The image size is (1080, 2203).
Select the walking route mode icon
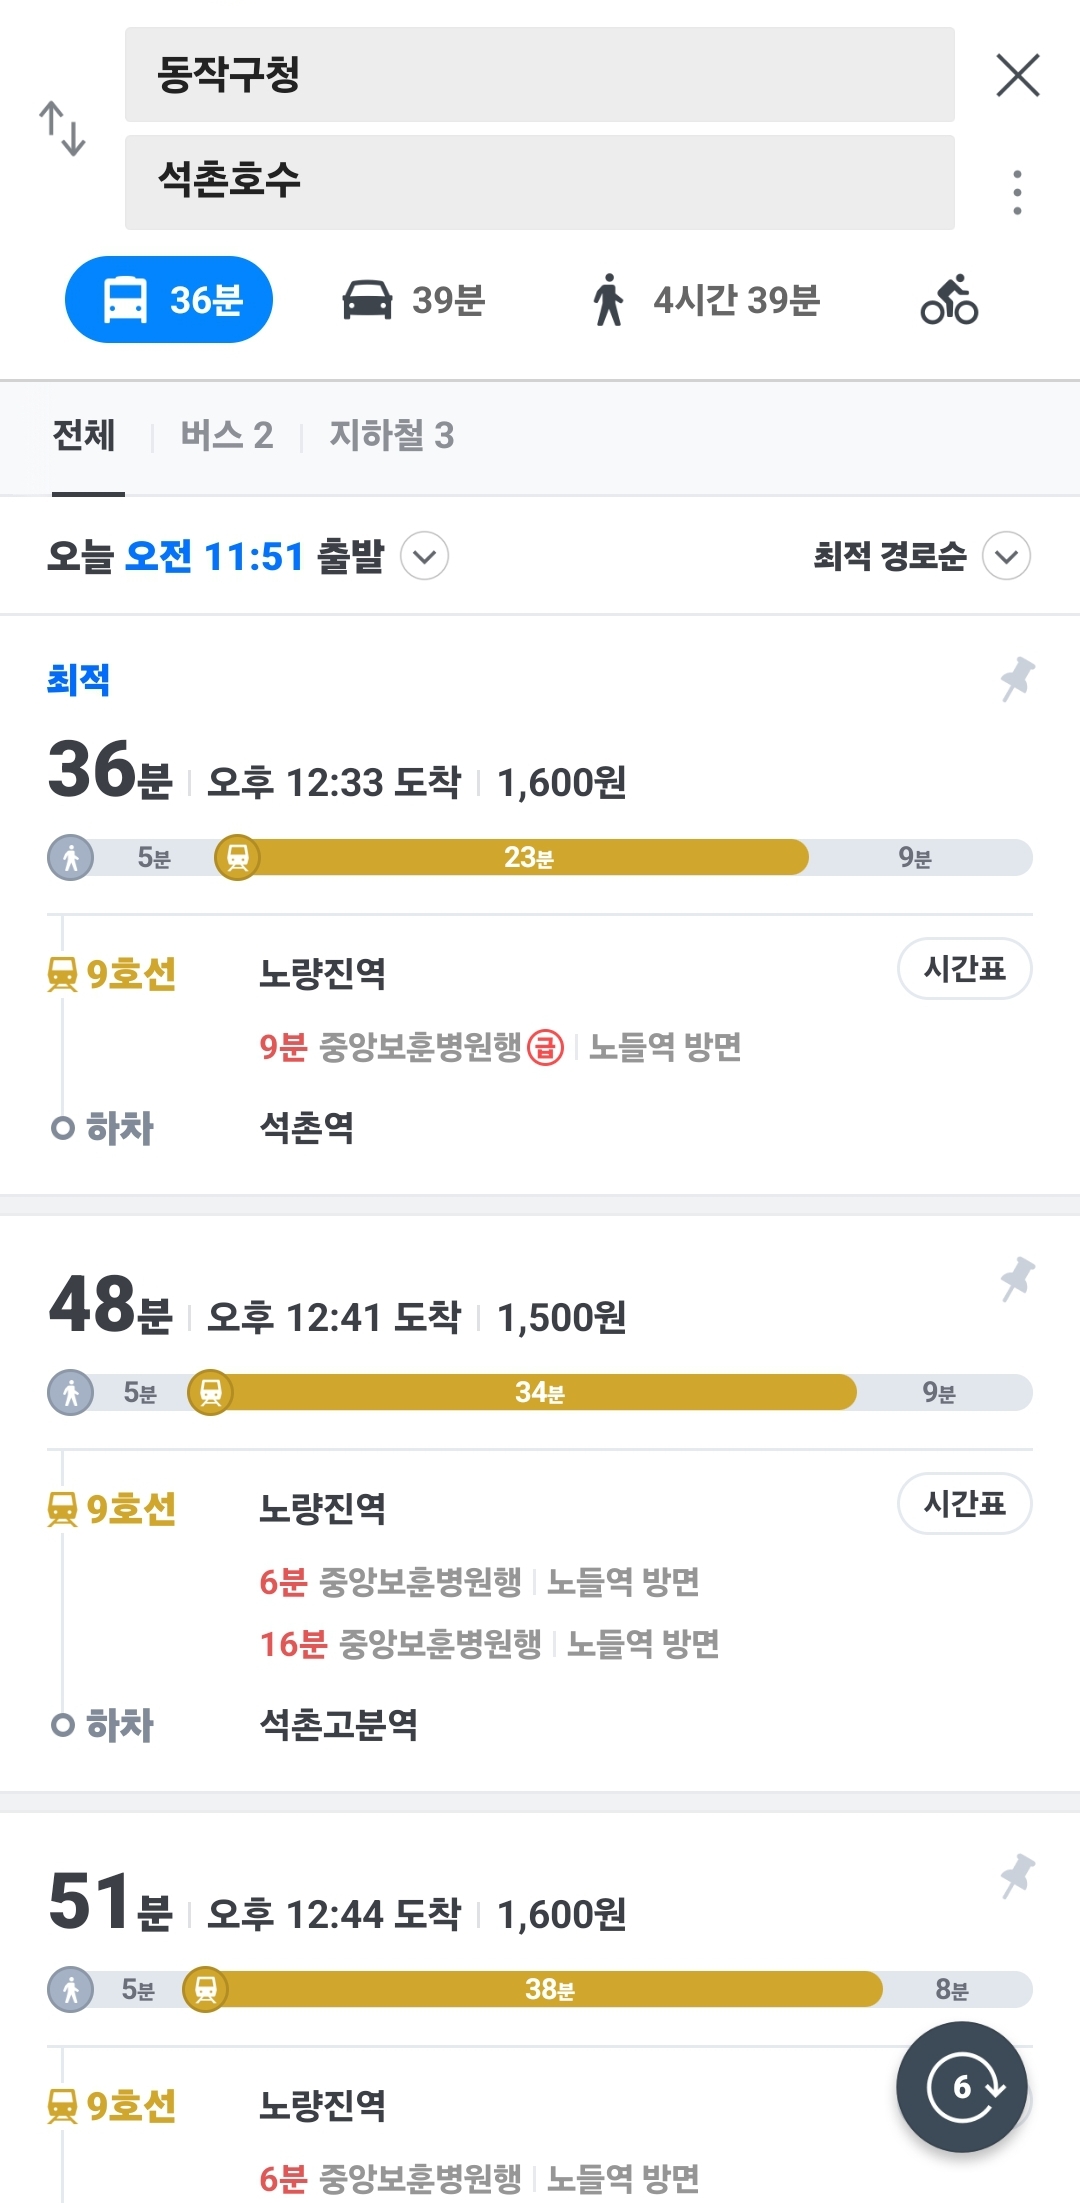pos(608,300)
